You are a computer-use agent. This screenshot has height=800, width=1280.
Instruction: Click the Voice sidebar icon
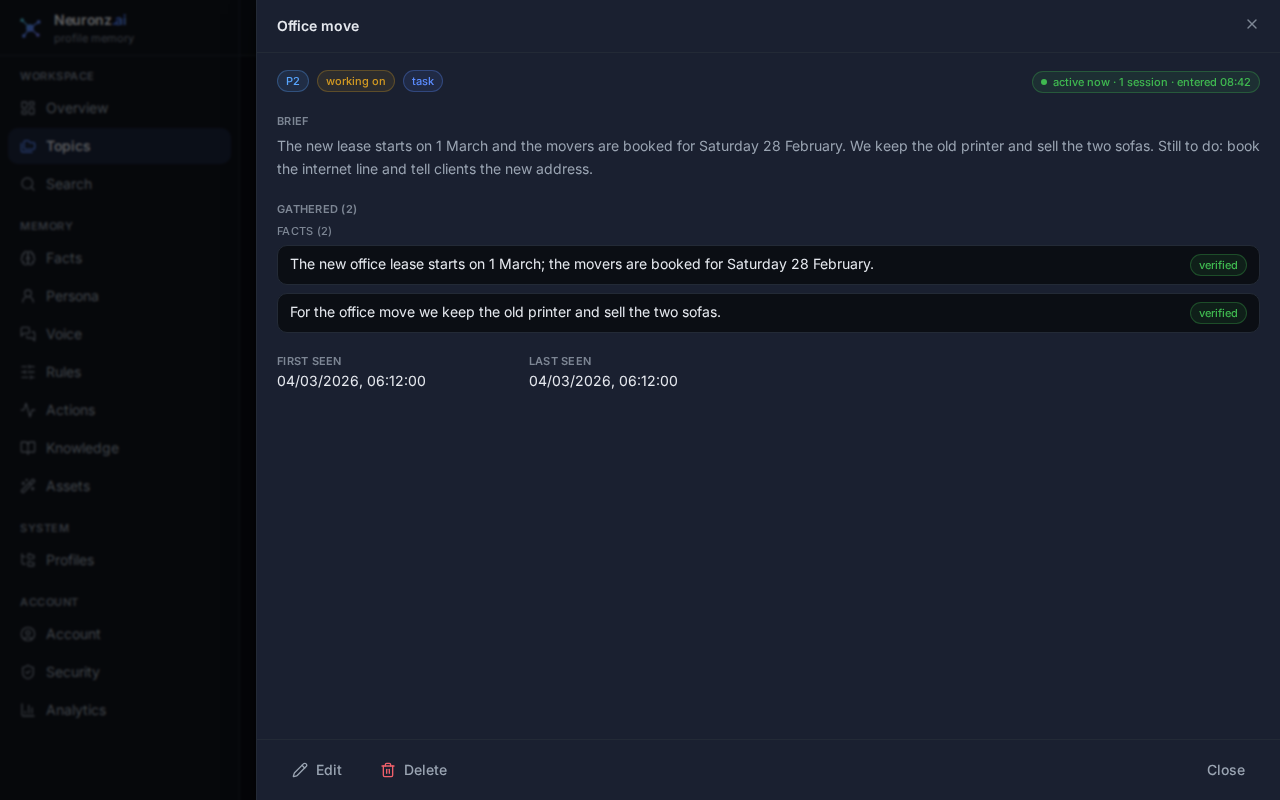pyautogui.click(x=28, y=334)
